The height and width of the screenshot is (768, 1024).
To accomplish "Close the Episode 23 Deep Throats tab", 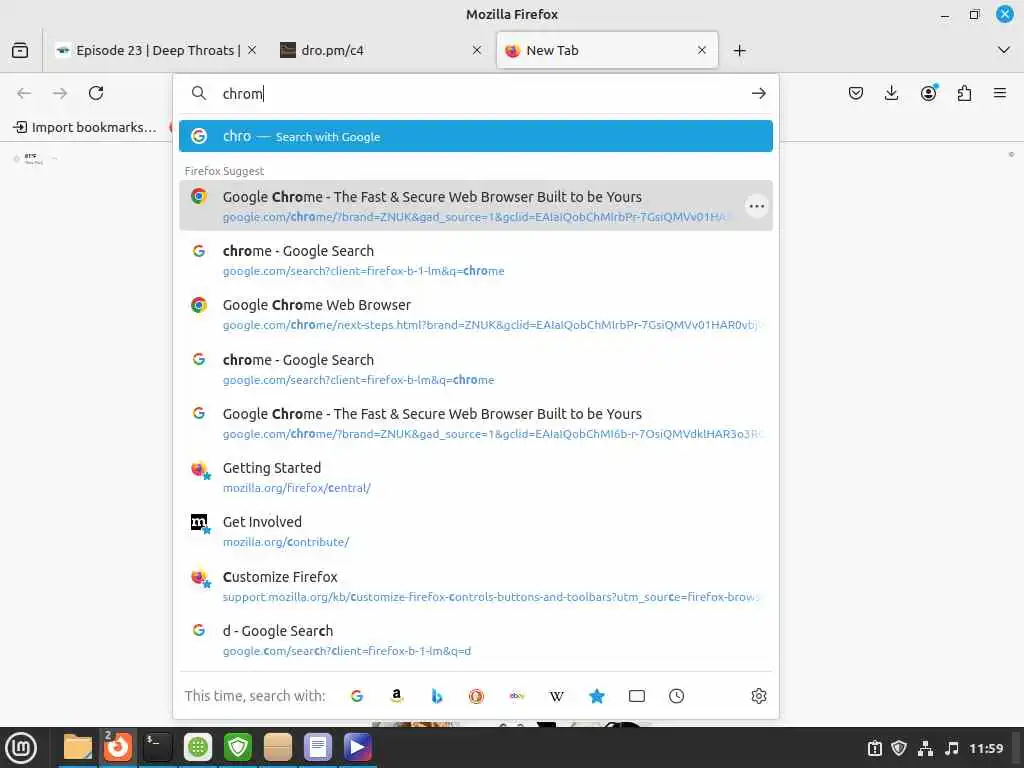I will pos(252,50).
